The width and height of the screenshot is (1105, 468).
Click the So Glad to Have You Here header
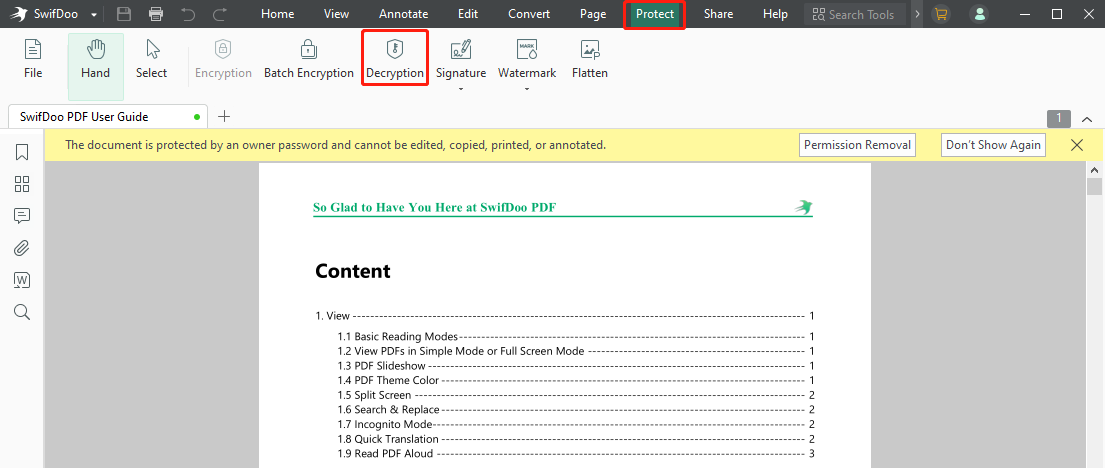pos(437,207)
